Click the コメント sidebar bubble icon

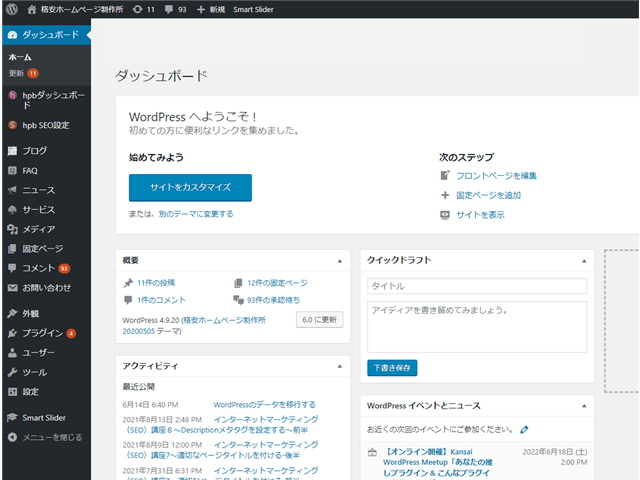point(12,268)
